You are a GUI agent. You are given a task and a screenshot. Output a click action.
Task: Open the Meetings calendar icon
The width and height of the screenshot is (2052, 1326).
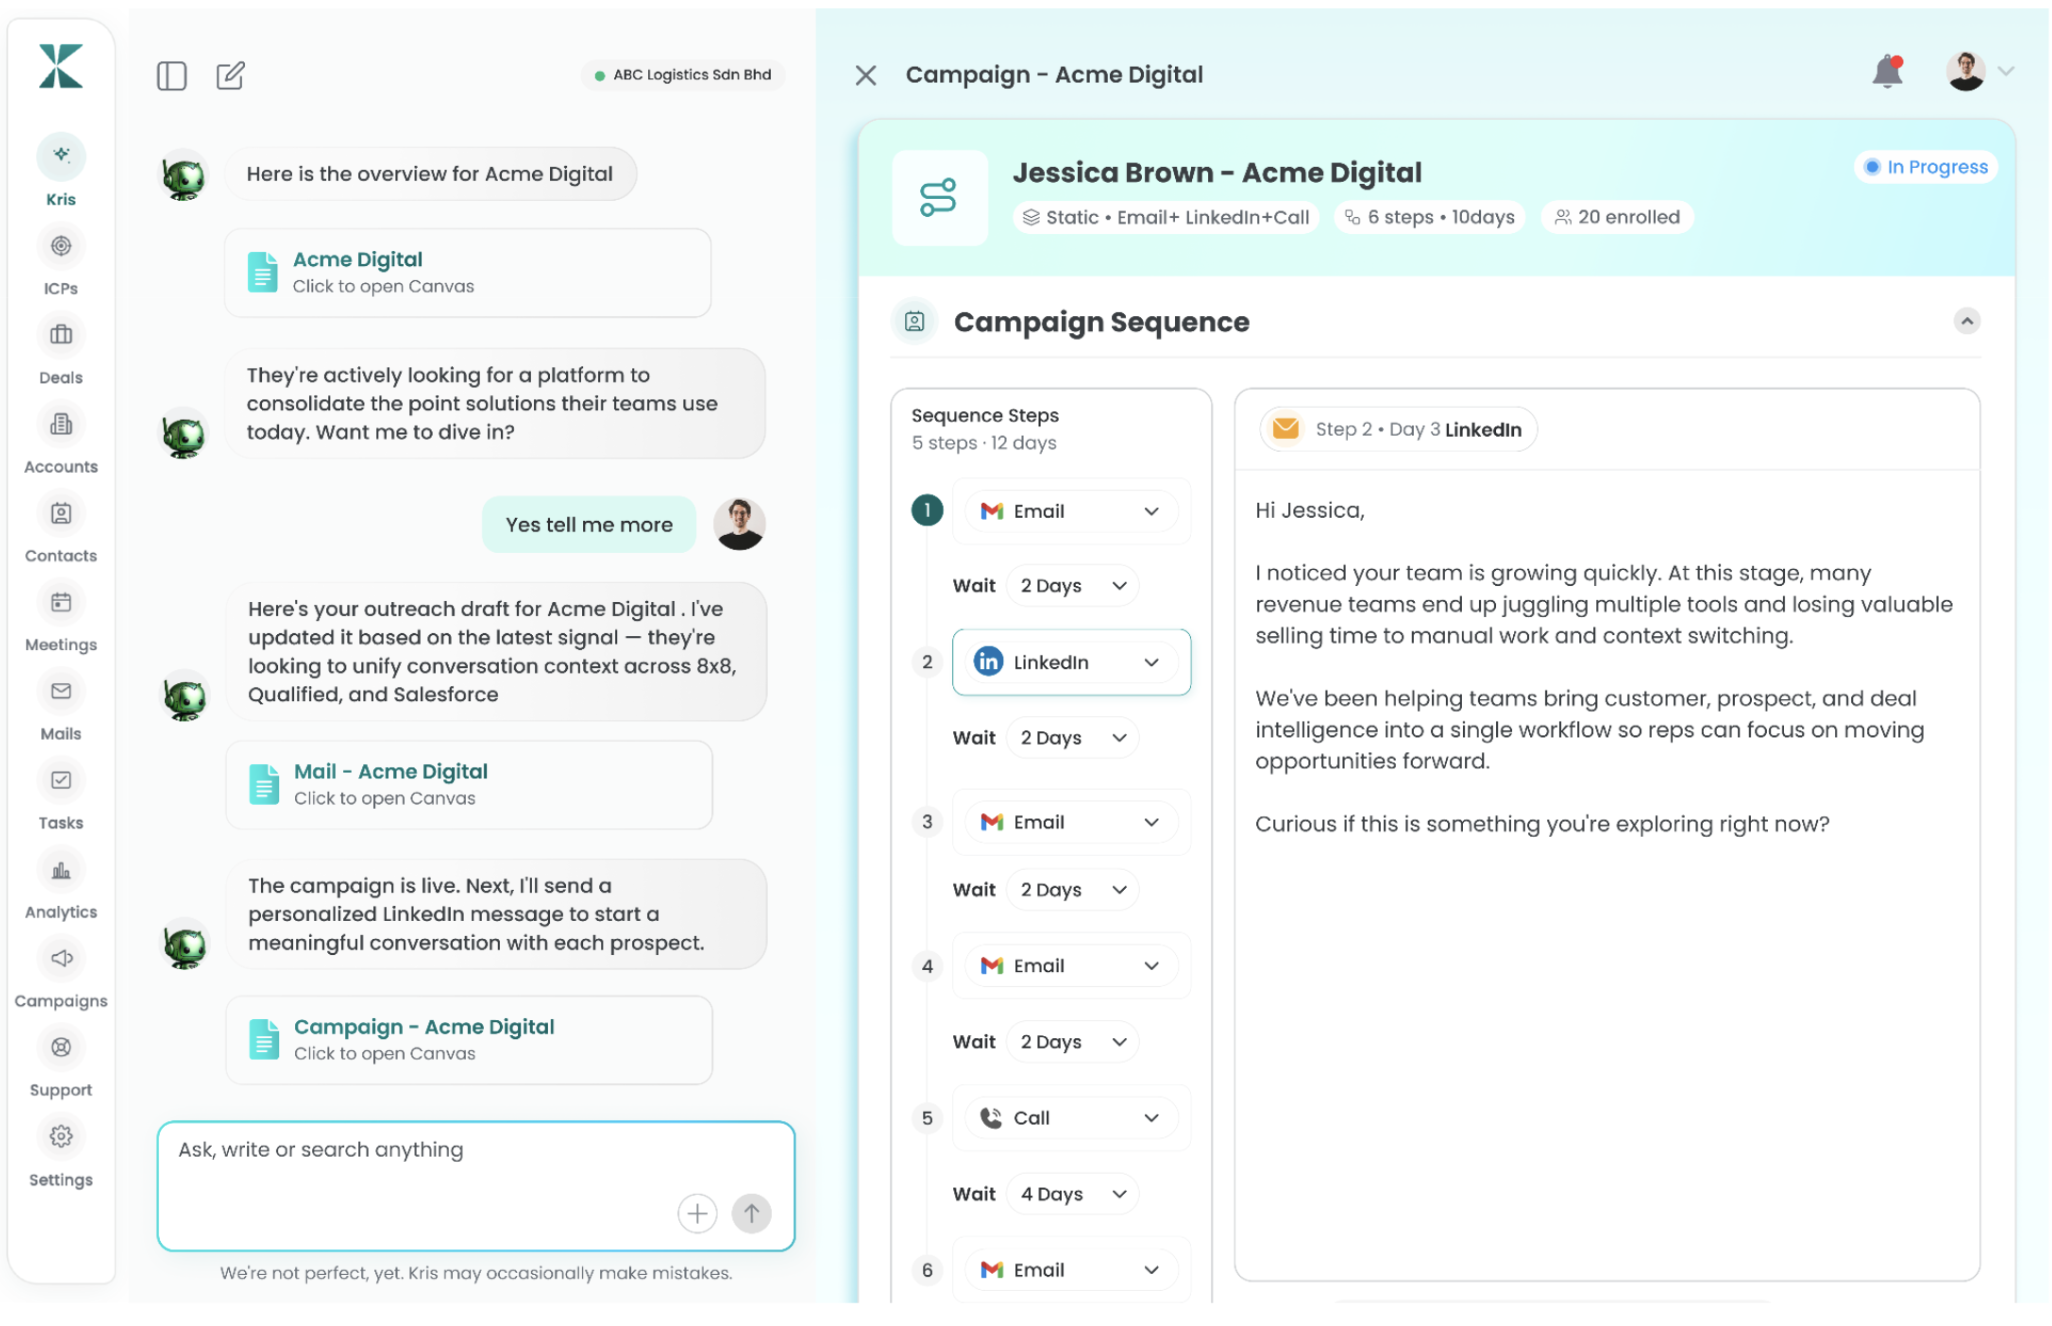[x=61, y=602]
